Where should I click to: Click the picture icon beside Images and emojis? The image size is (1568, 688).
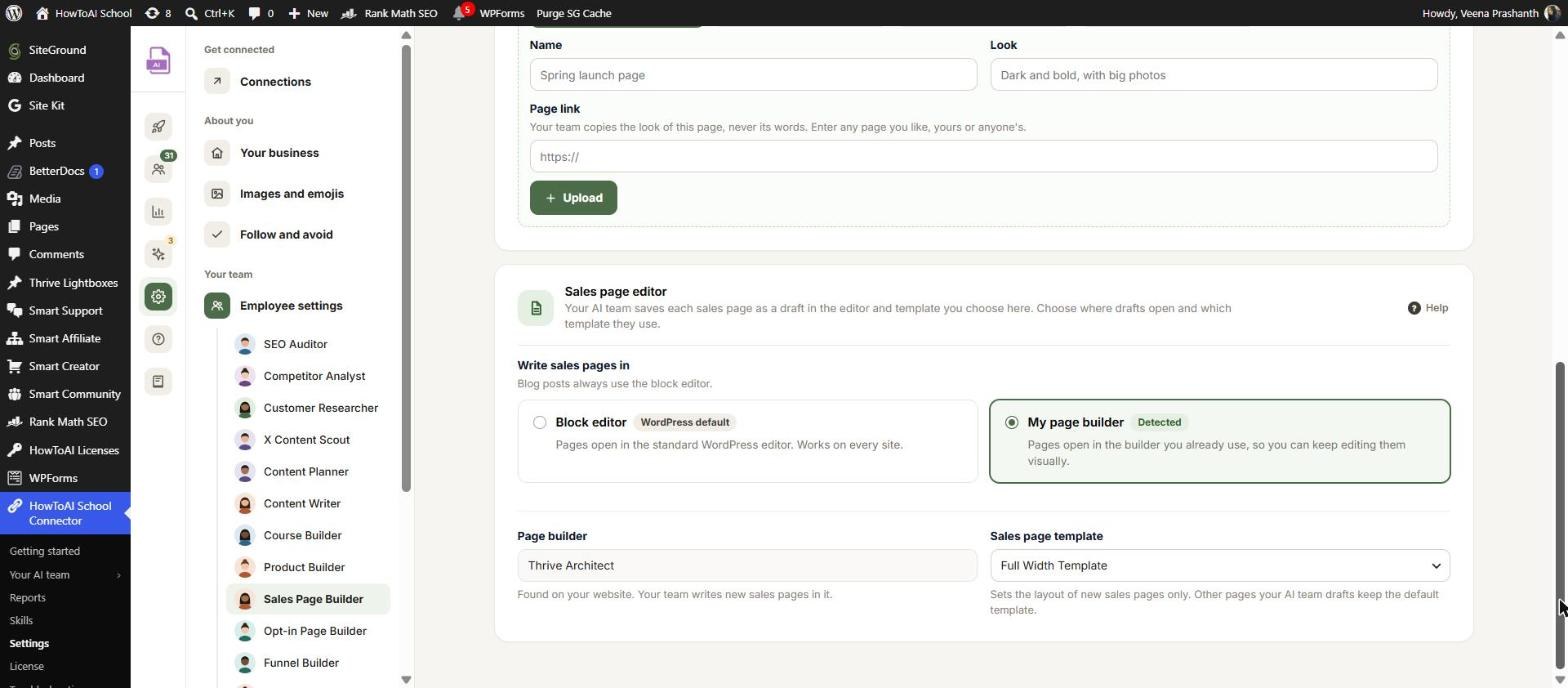coord(217,194)
